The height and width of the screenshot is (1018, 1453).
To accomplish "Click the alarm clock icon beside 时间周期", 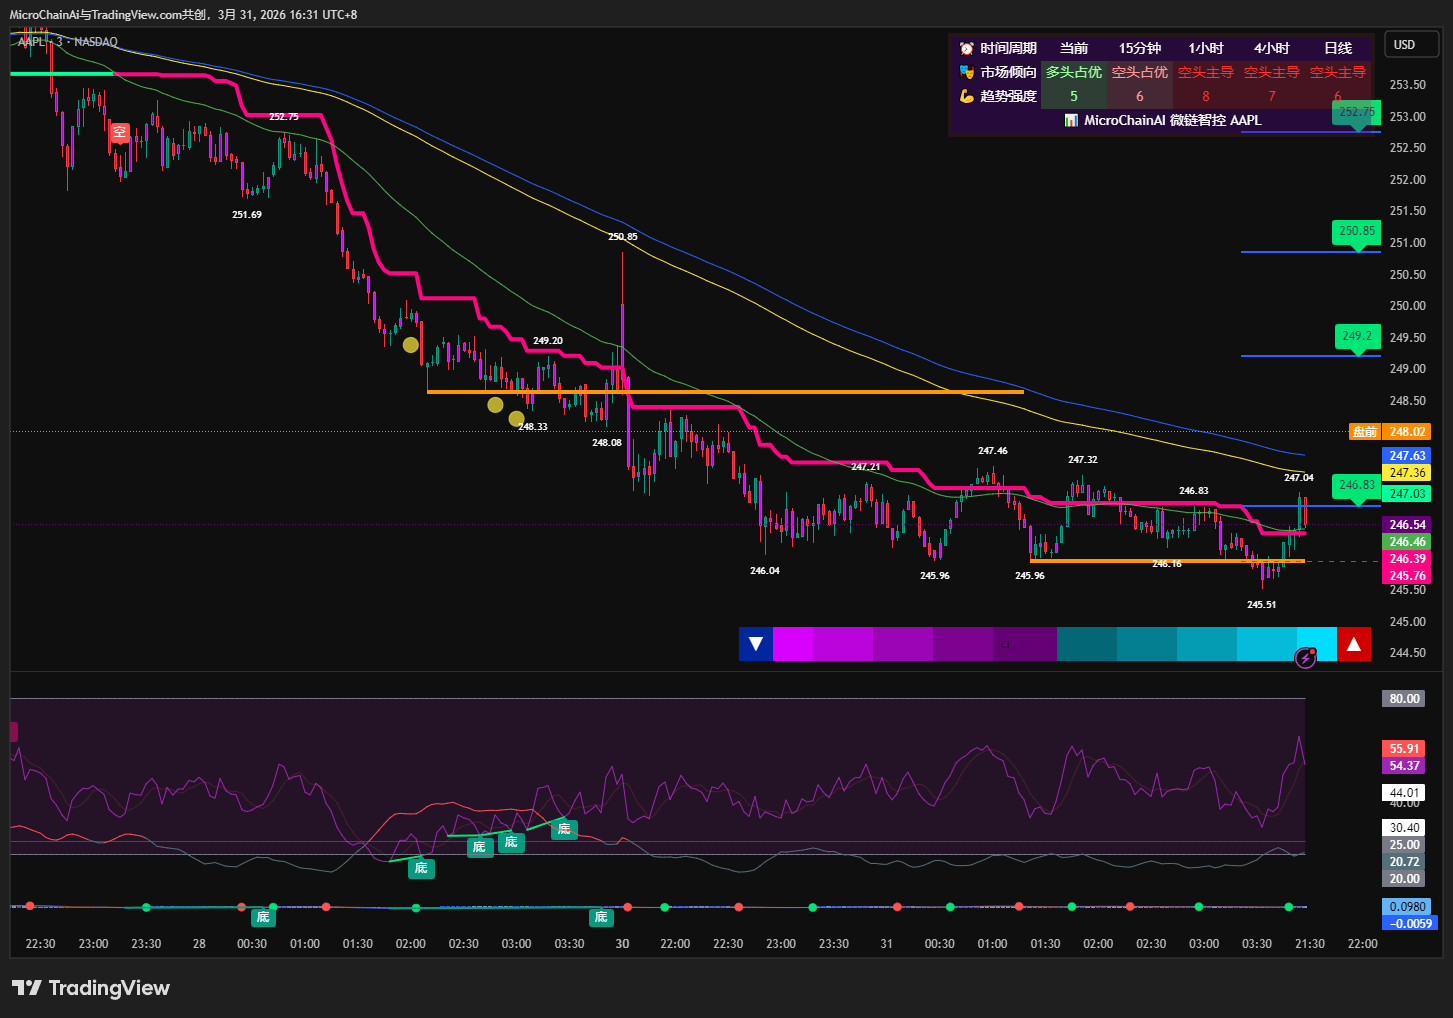I will click(967, 48).
